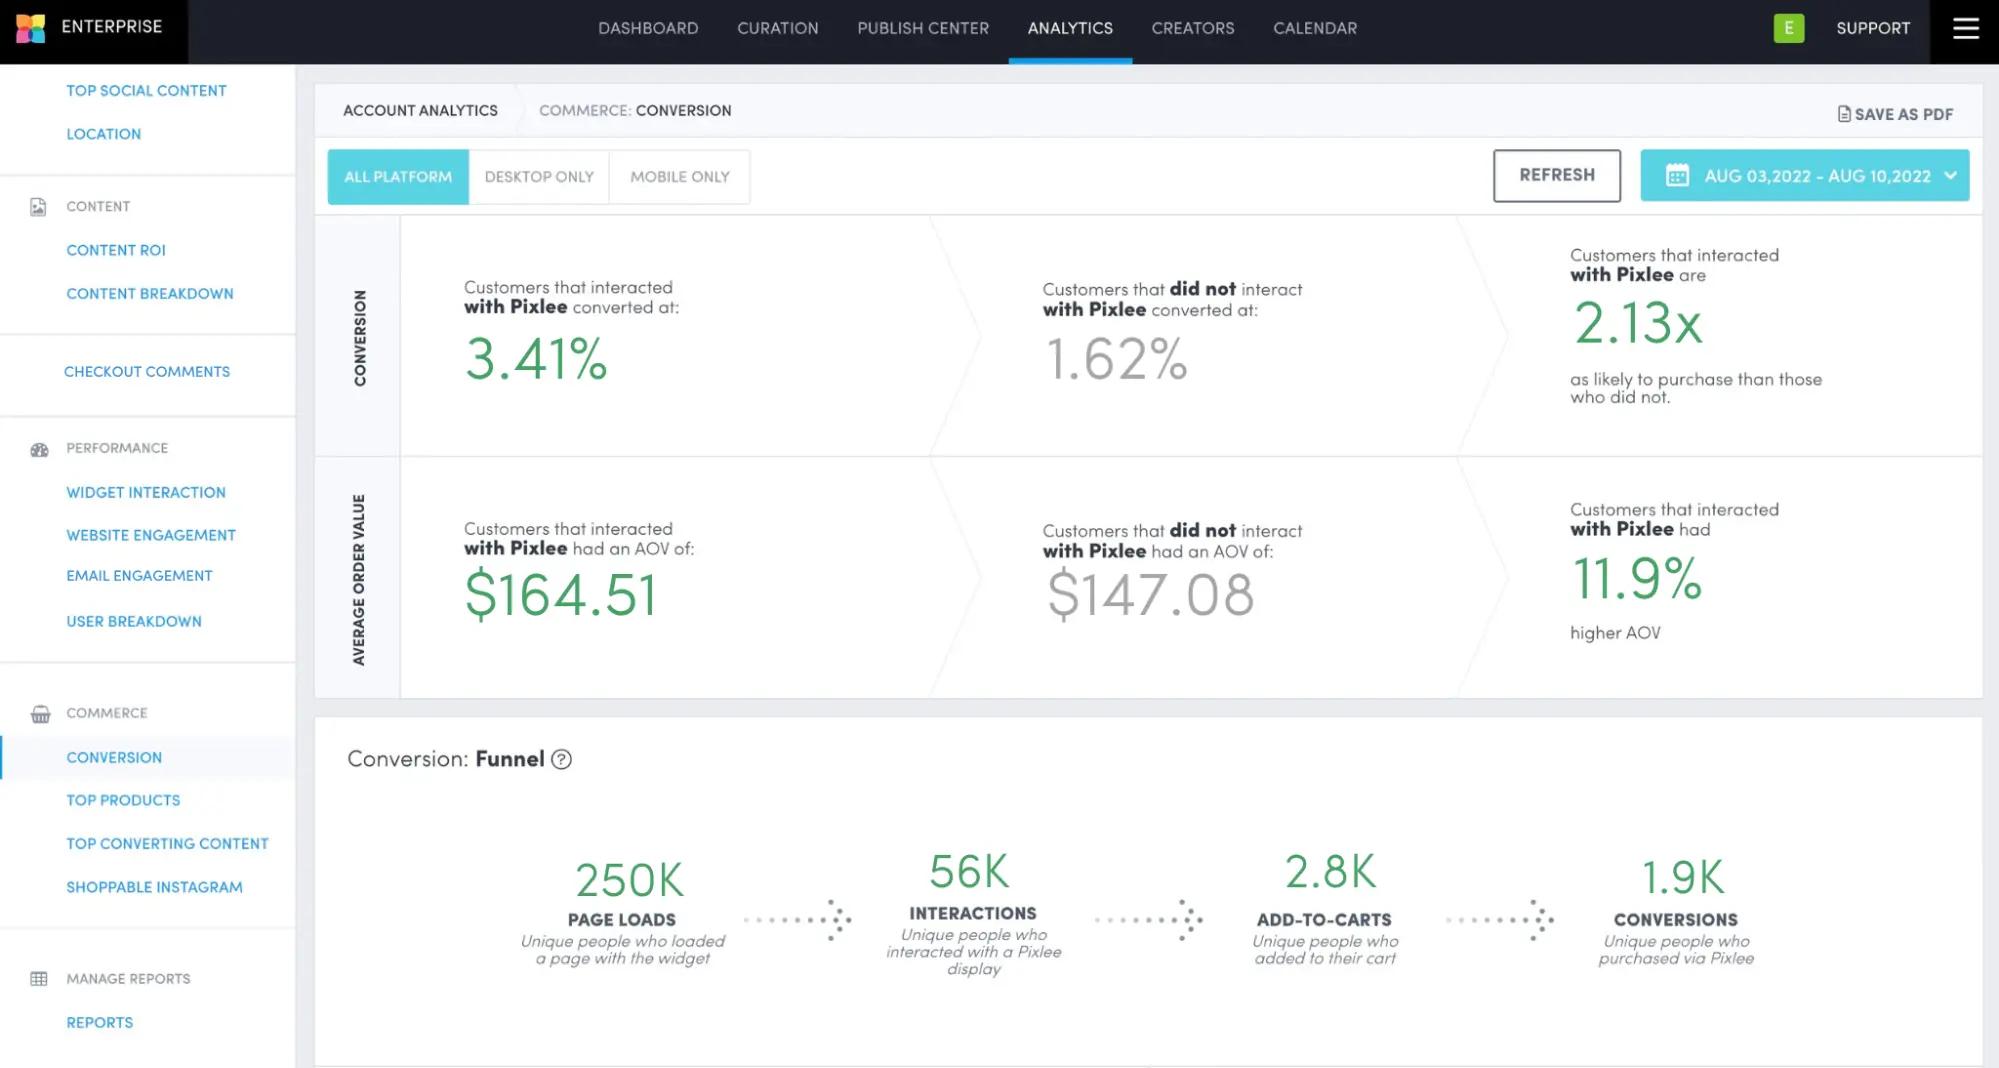The width and height of the screenshot is (1999, 1068).
Task: Click Save as PDF
Action: click(x=1895, y=114)
